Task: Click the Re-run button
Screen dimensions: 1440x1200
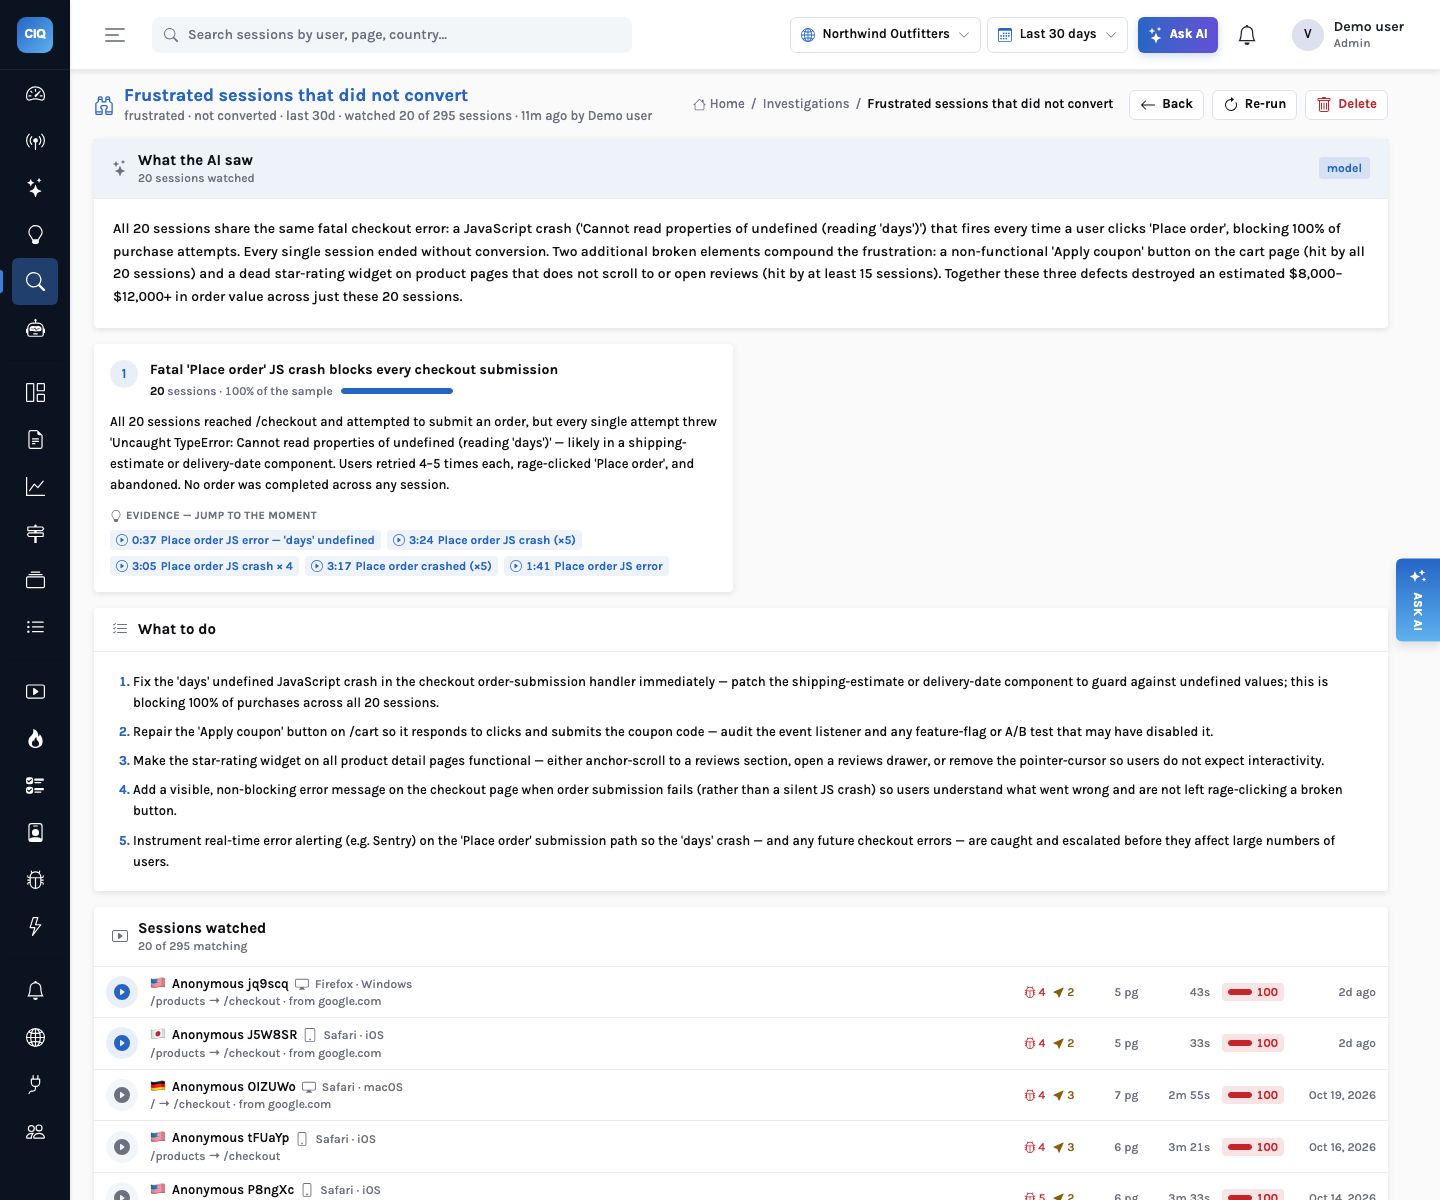Action: [1254, 104]
